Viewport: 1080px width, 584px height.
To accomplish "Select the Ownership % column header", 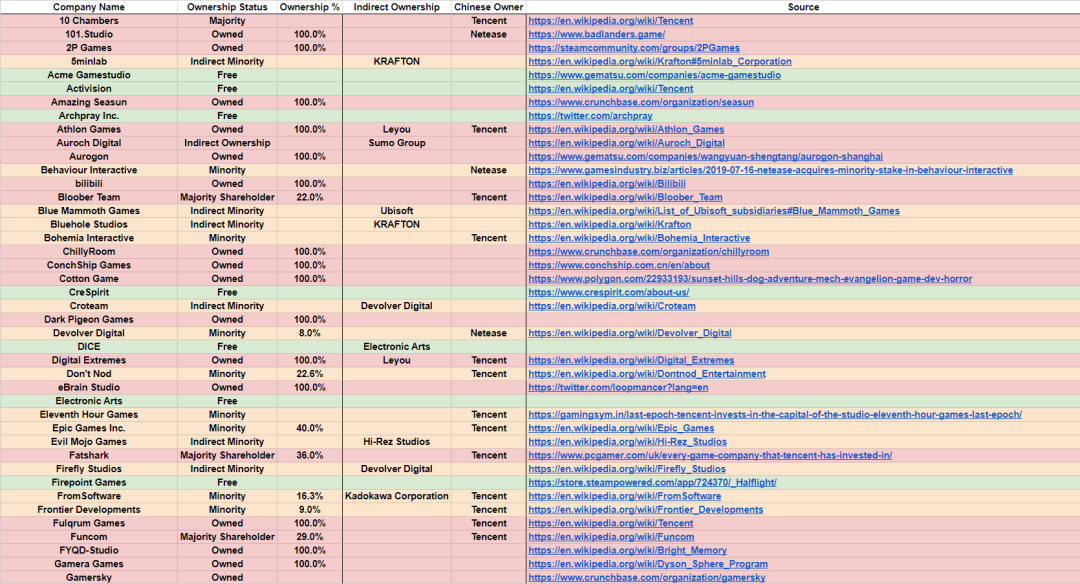I will (x=309, y=7).
